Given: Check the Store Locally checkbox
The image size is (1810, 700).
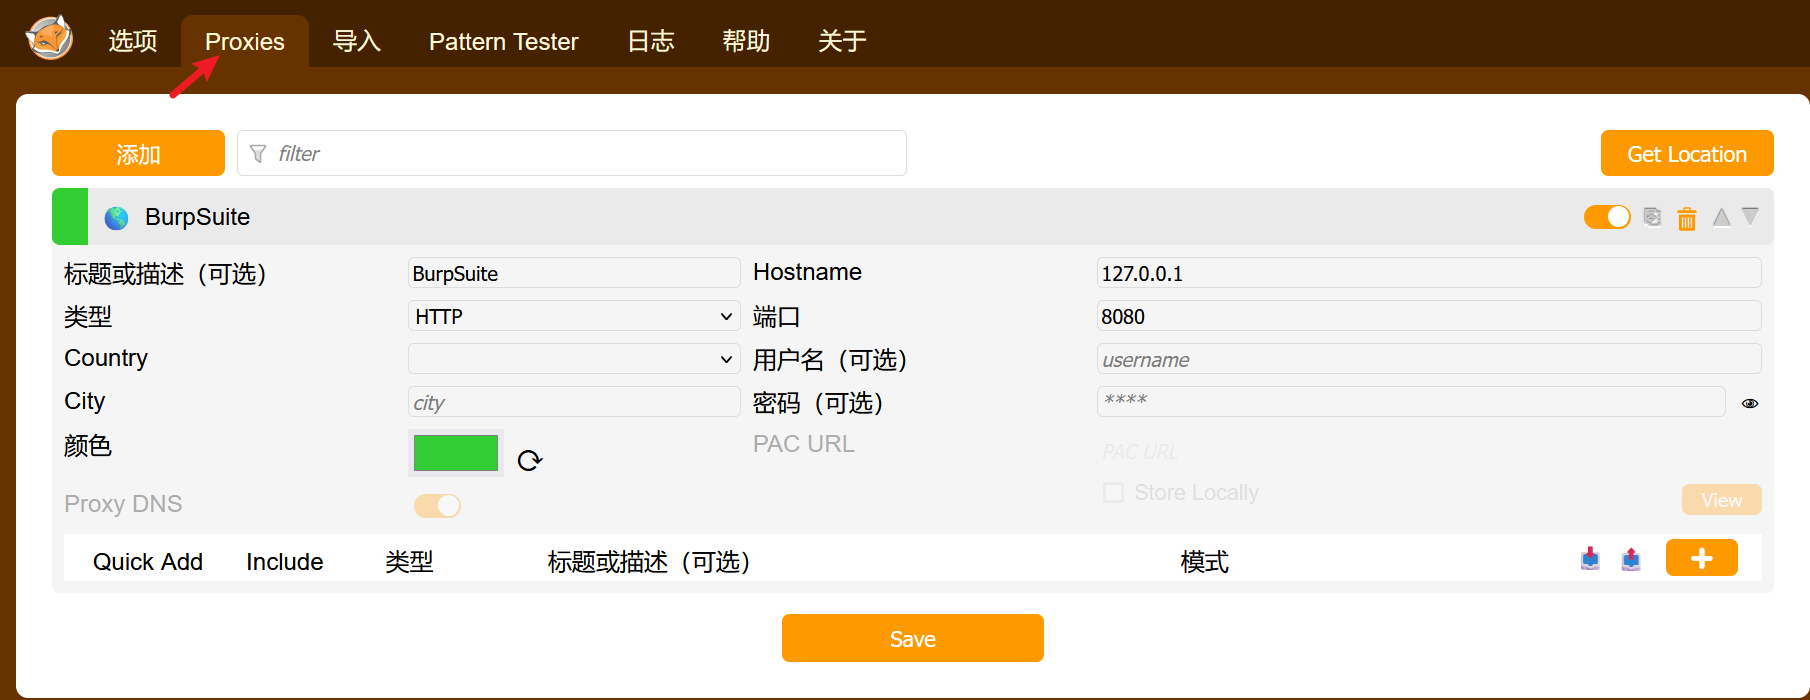Looking at the screenshot, I should click(x=1113, y=492).
